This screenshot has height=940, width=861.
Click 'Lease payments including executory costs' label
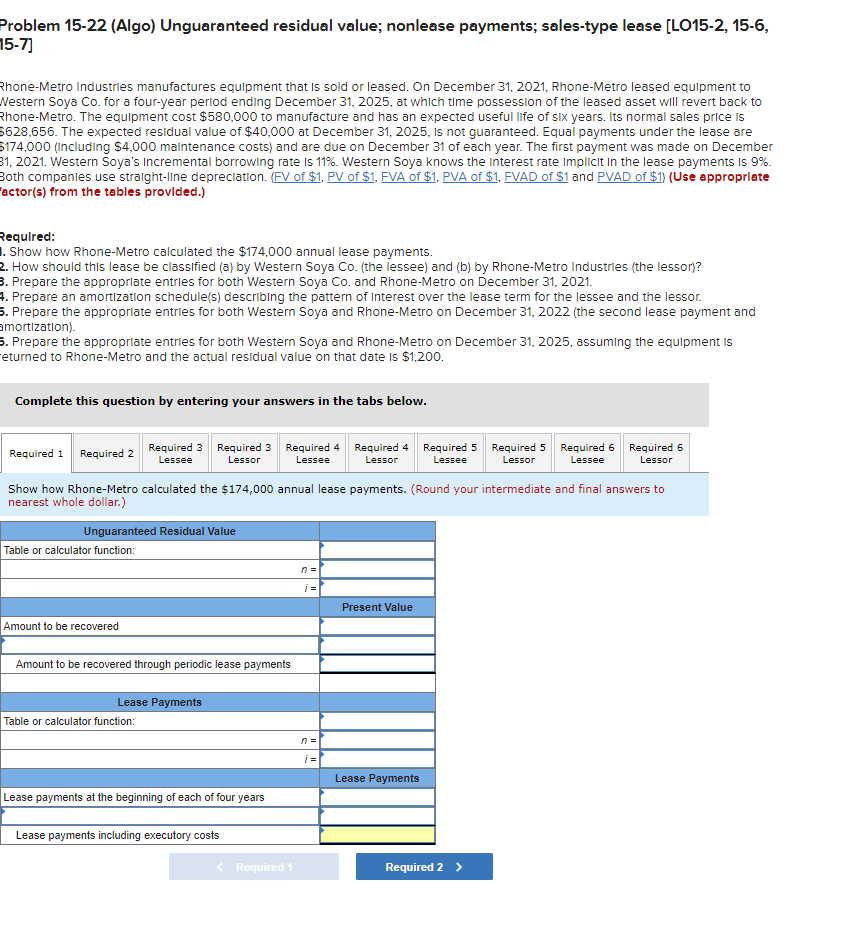[118, 835]
